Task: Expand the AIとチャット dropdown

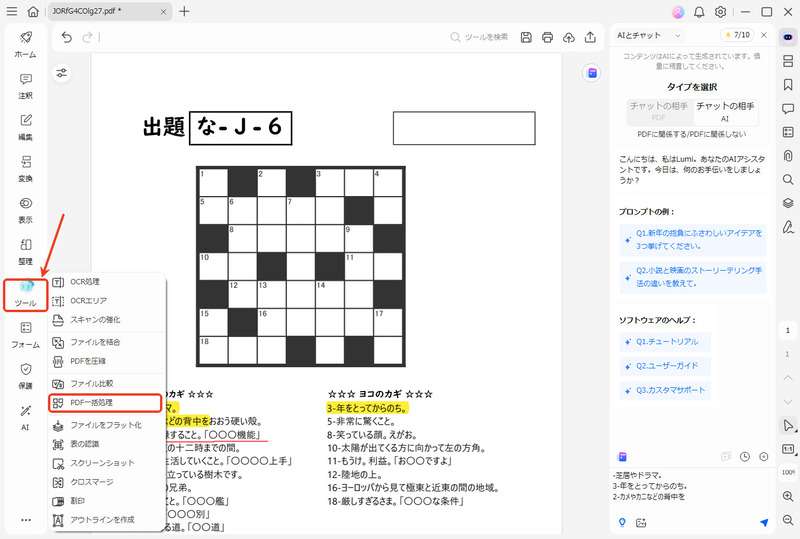Action: [678, 35]
